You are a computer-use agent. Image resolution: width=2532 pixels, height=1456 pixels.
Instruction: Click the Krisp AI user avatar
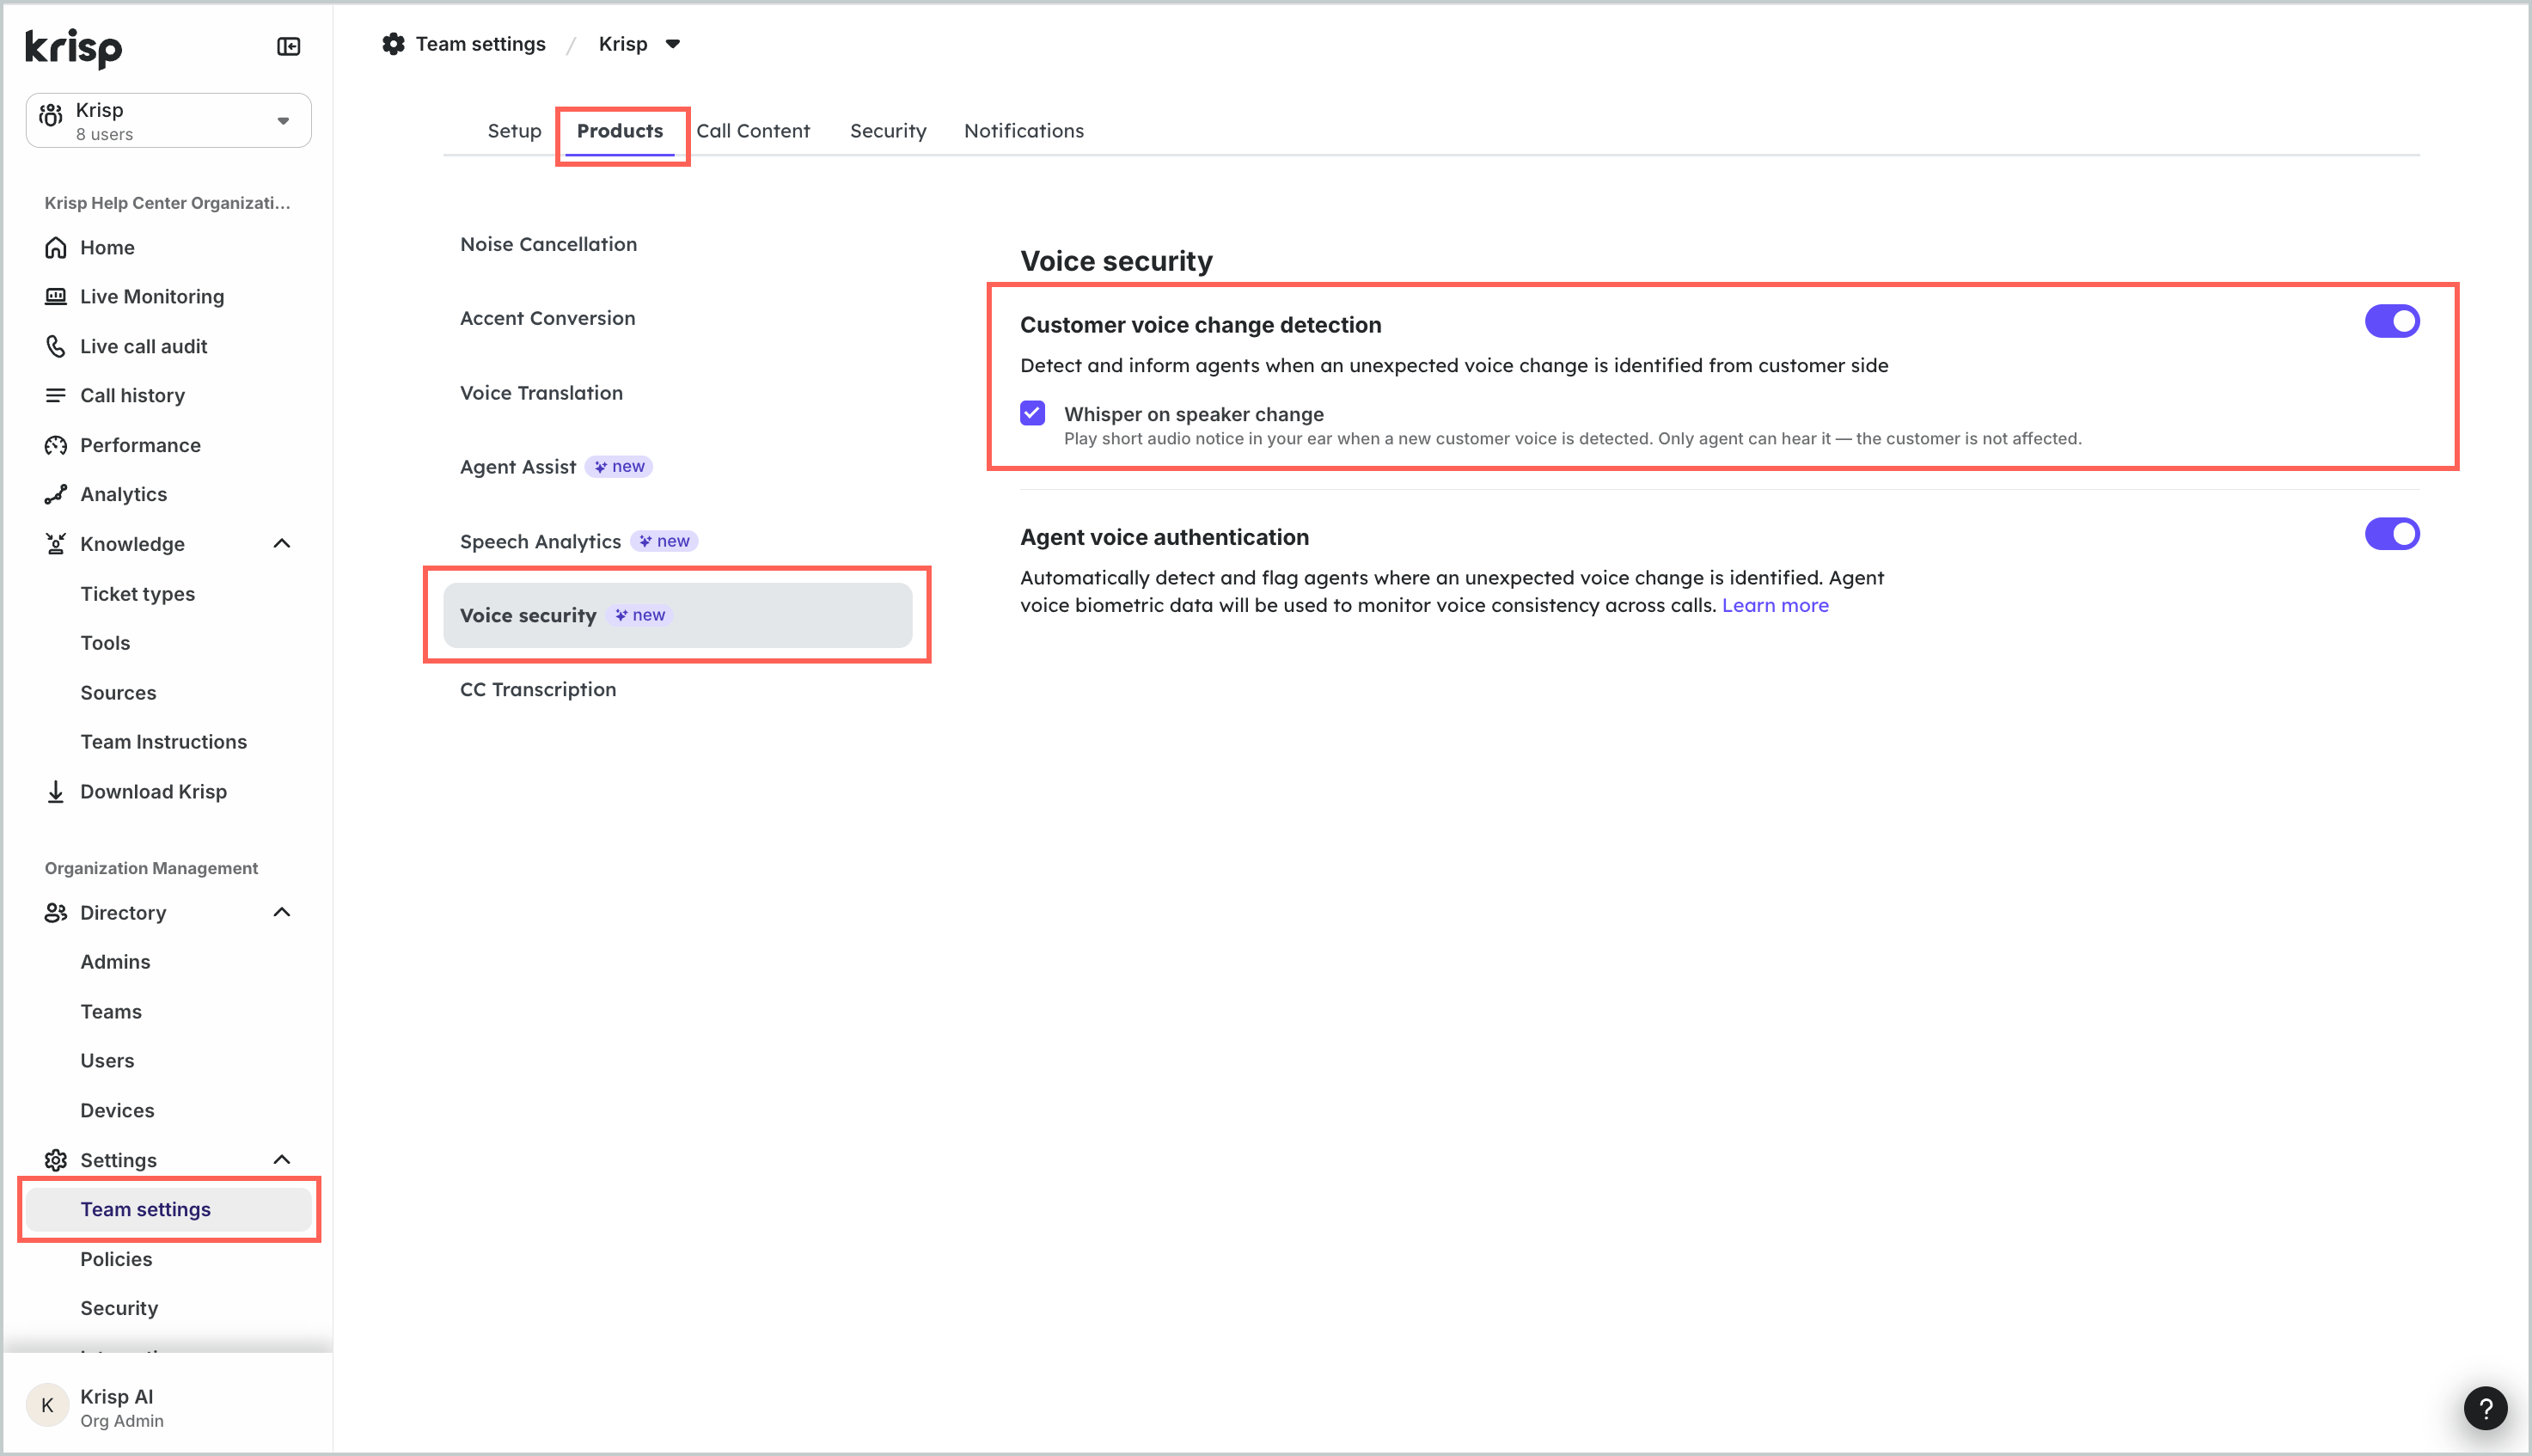47,1406
